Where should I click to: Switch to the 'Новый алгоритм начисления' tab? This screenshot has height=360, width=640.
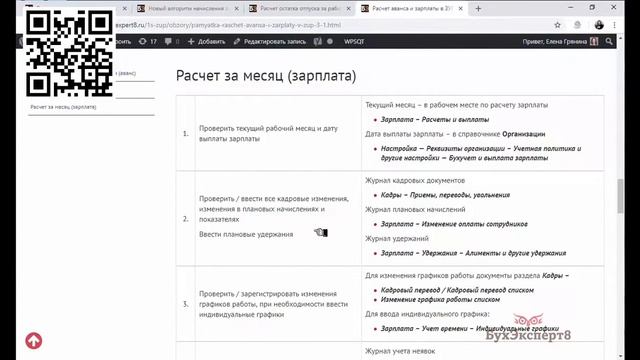tap(188, 8)
